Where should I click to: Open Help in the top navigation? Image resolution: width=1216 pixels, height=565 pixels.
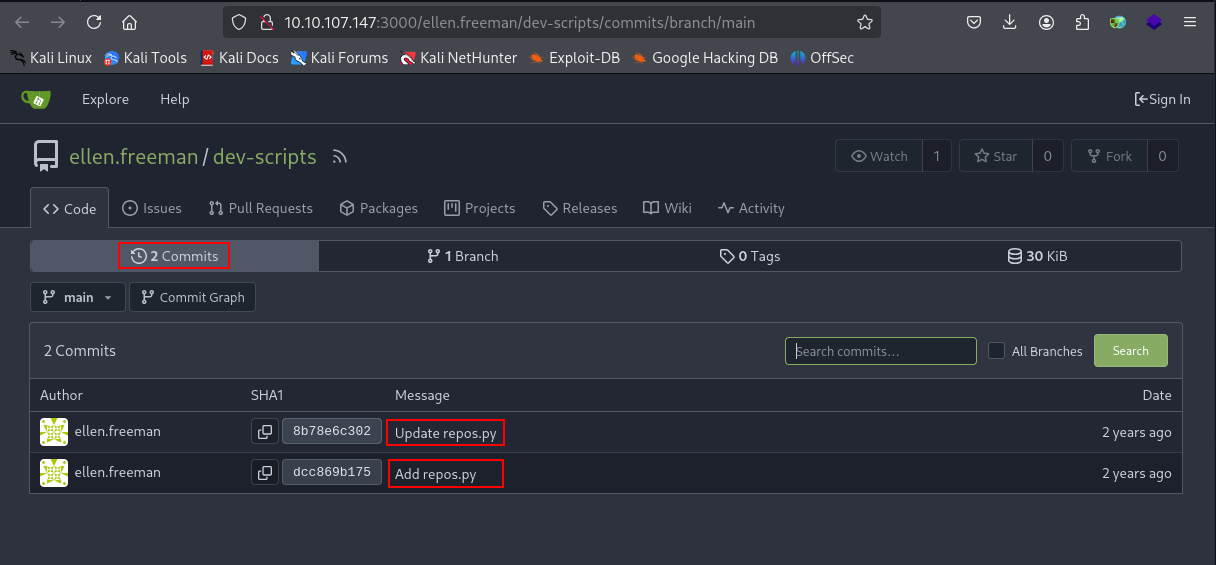pos(174,99)
